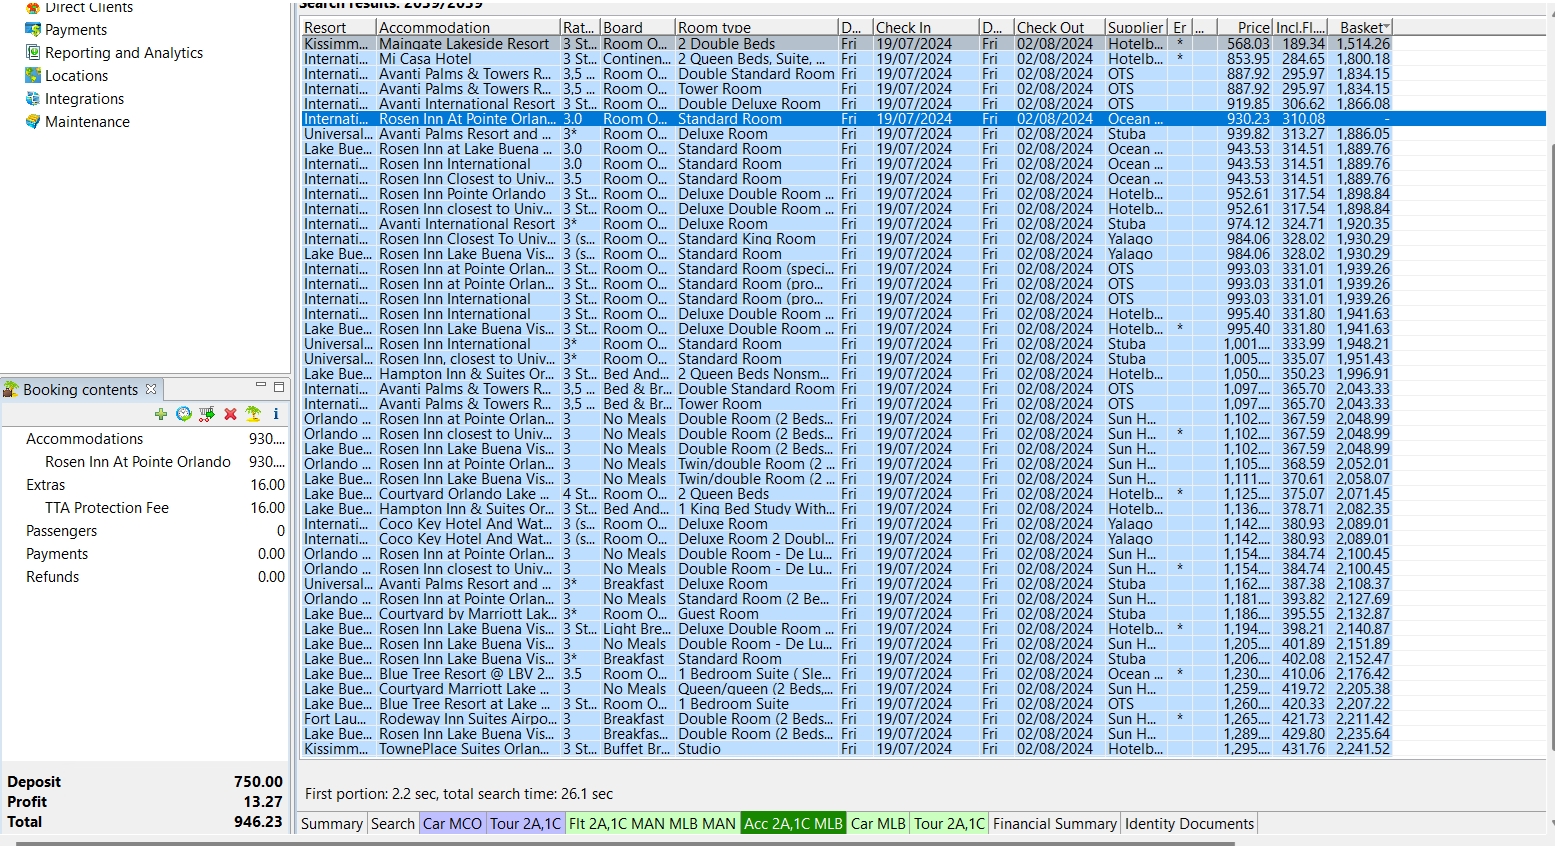Select Locations in the navigation tree
The width and height of the screenshot is (1555, 846).
click(76, 76)
